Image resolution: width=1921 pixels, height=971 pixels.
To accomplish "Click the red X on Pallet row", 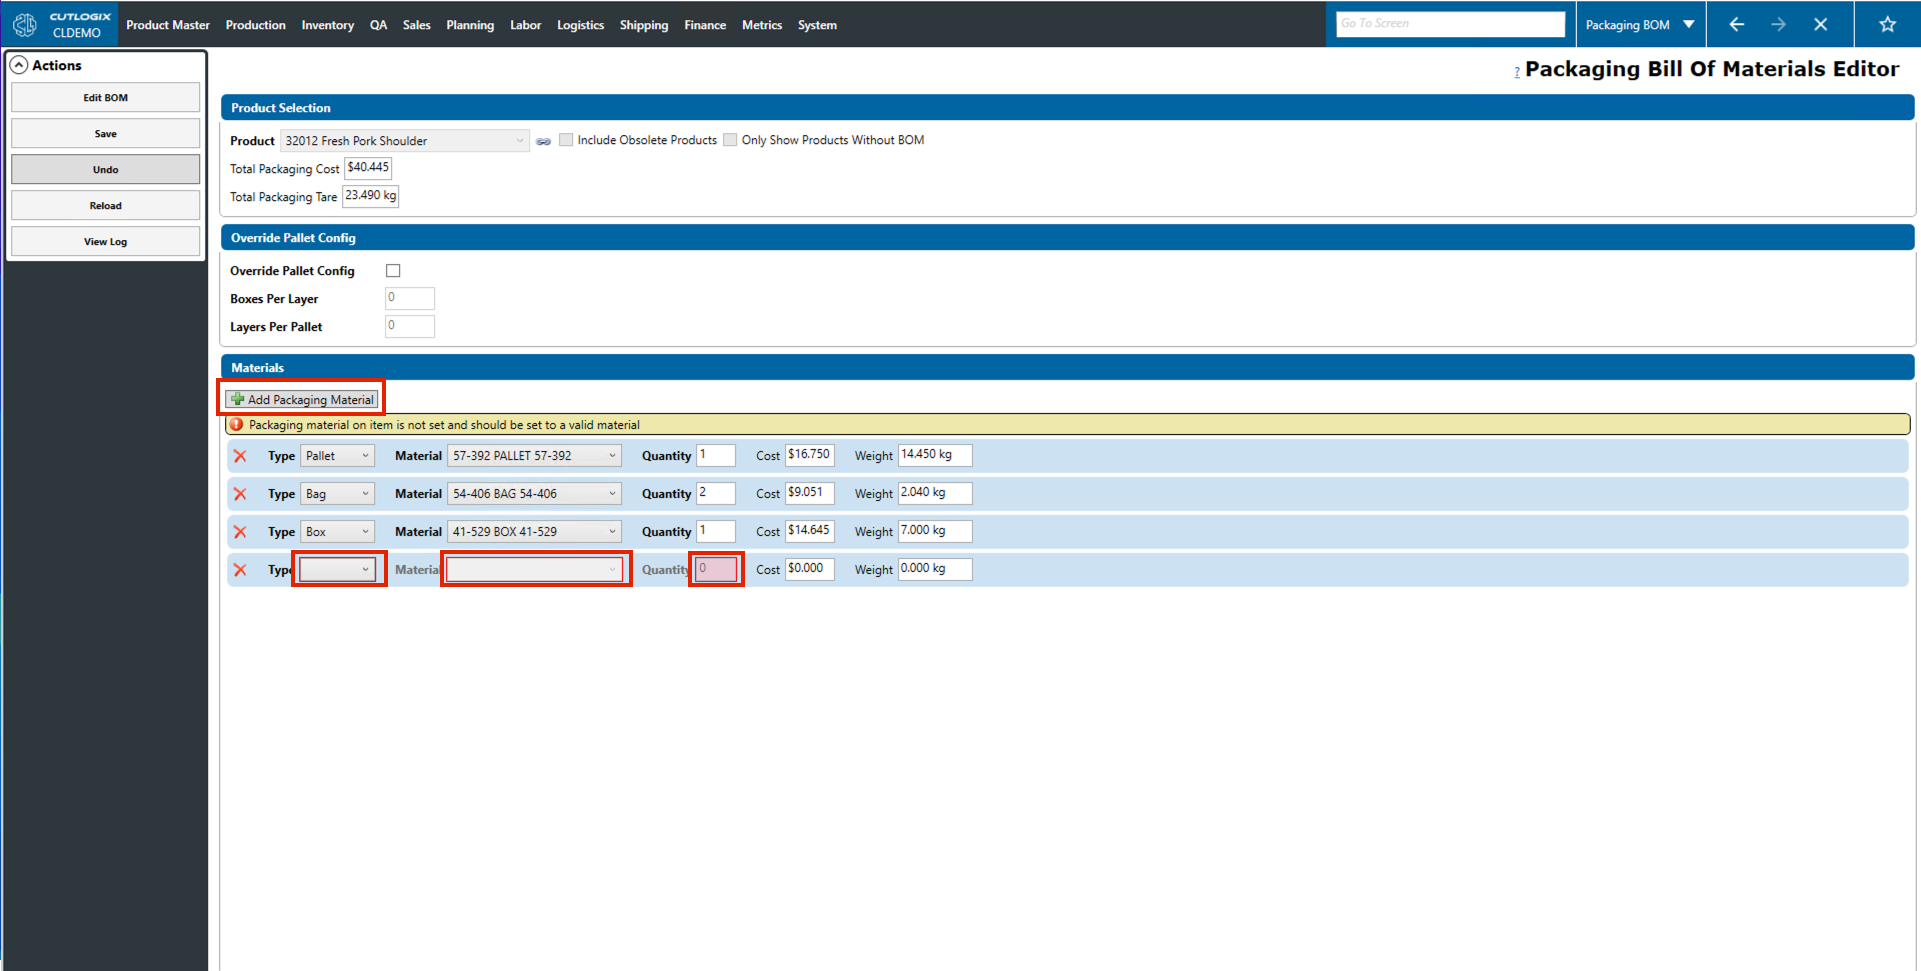I will (x=240, y=456).
